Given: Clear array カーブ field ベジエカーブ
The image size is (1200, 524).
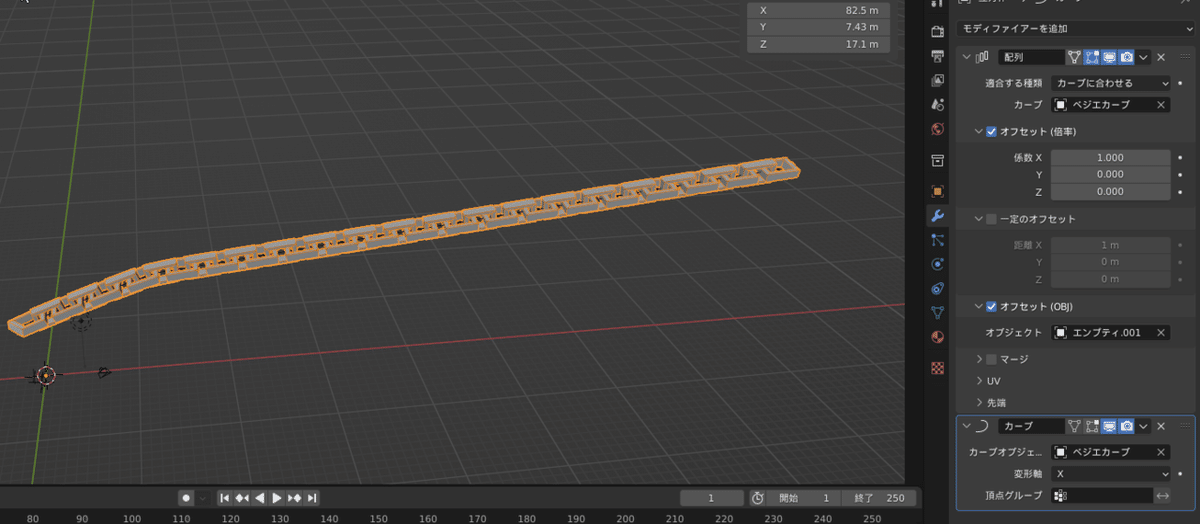Looking at the screenshot, I should (x=1161, y=104).
